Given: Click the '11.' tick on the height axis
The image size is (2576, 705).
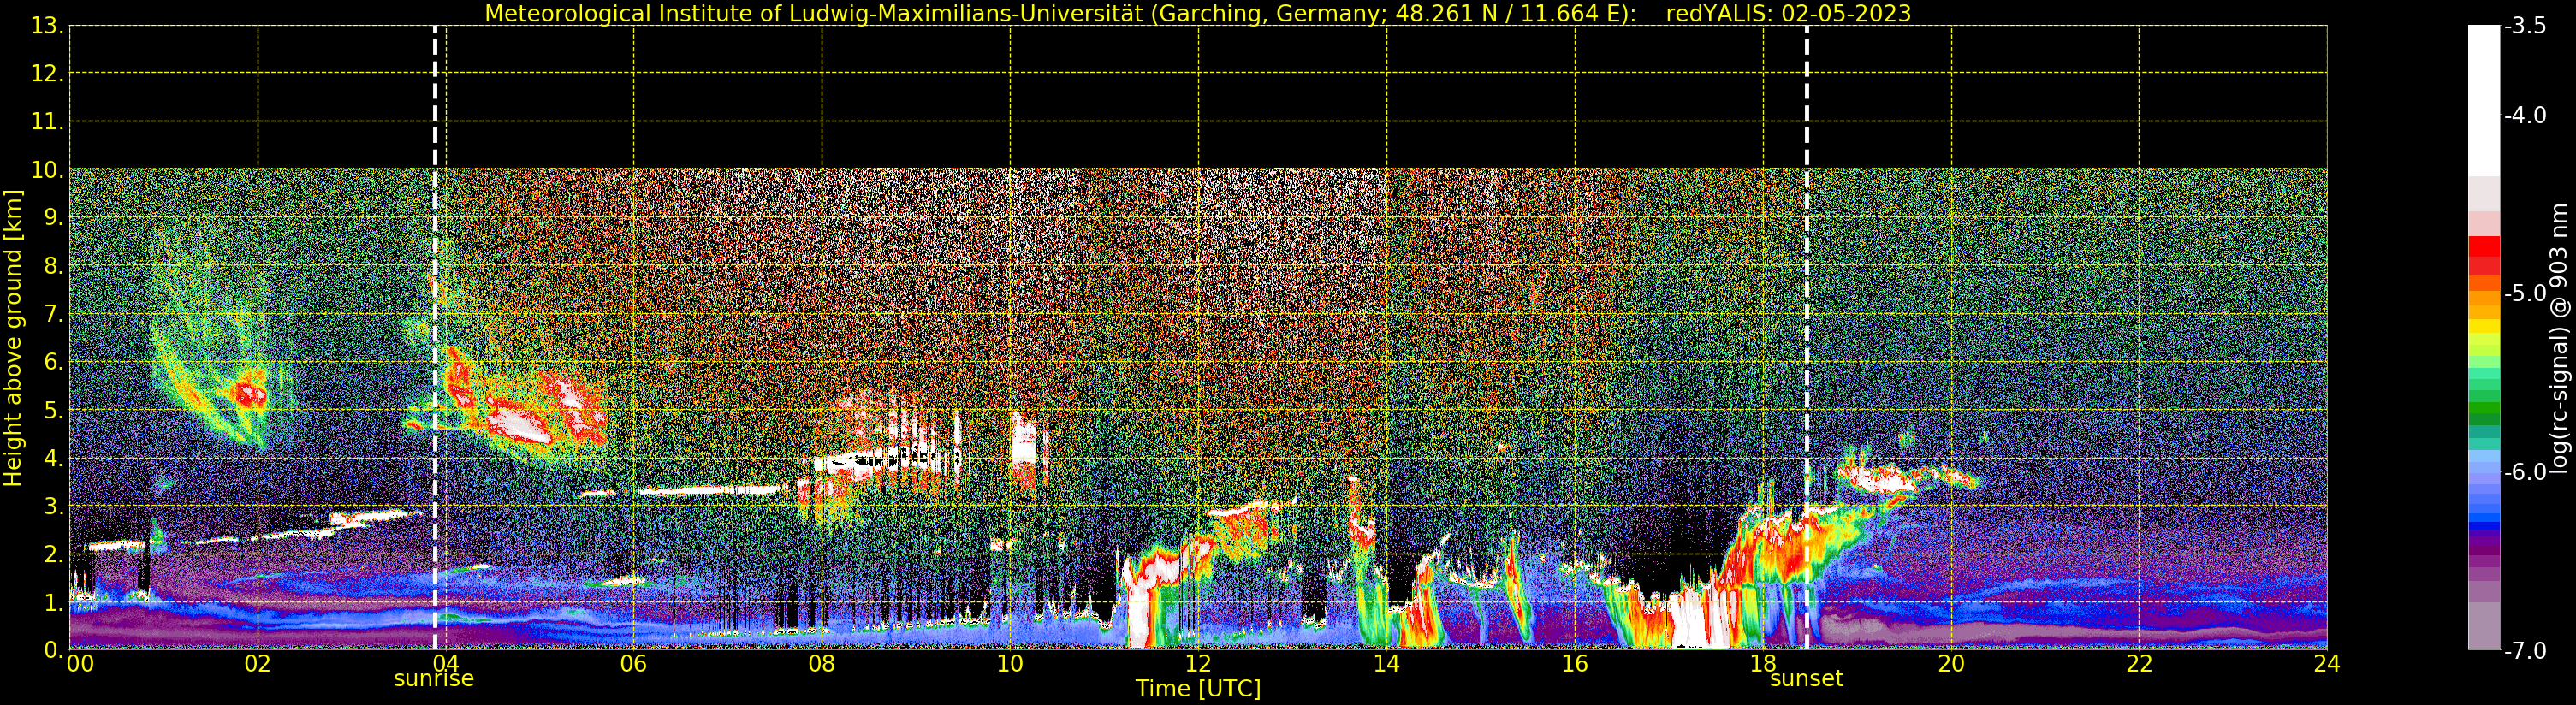Looking at the screenshot, I should point(47,122).
